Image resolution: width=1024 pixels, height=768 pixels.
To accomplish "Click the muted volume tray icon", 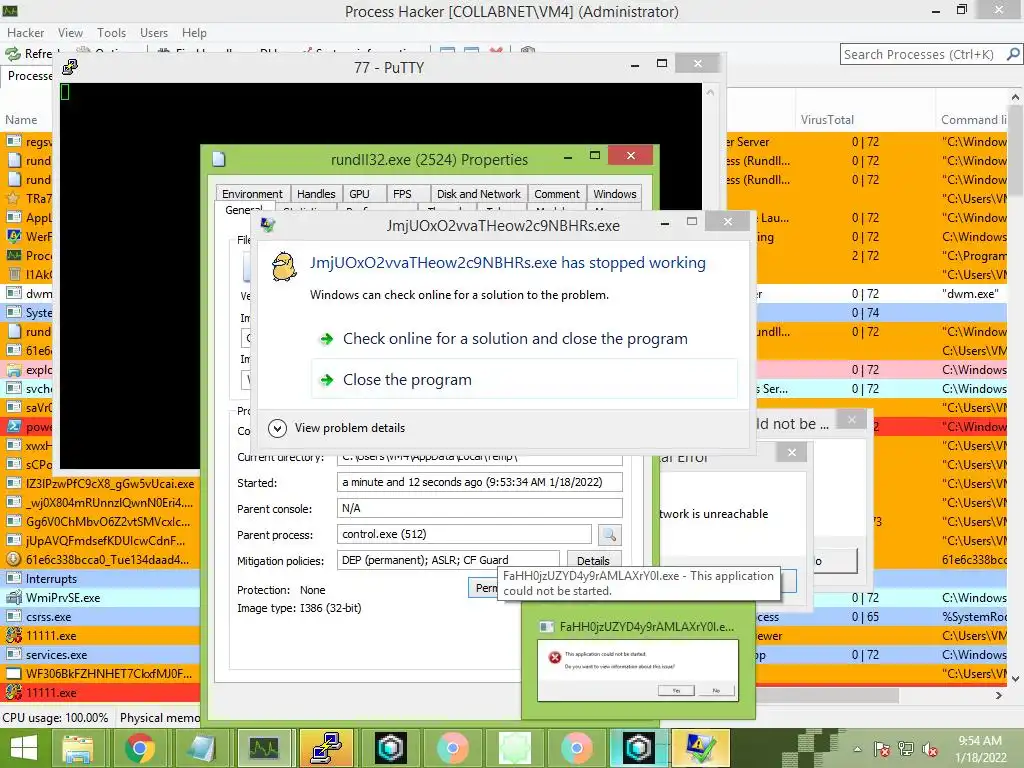I will pyautogui.click(x=930, y=750).
